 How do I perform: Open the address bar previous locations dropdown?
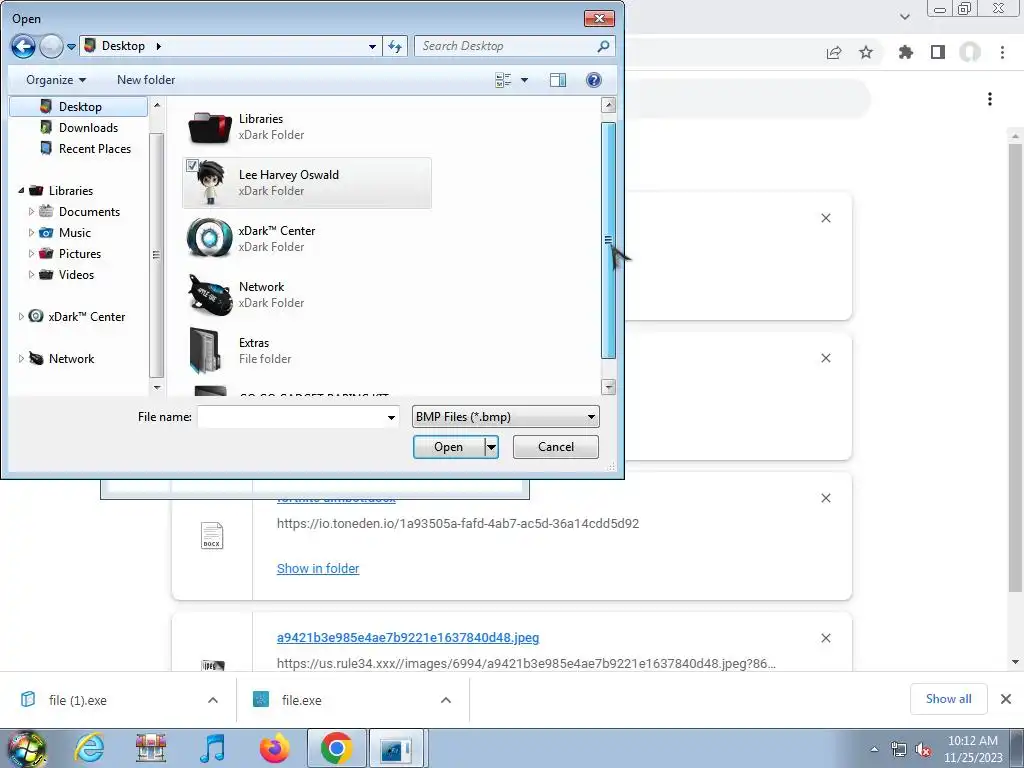tap(372, 46)
